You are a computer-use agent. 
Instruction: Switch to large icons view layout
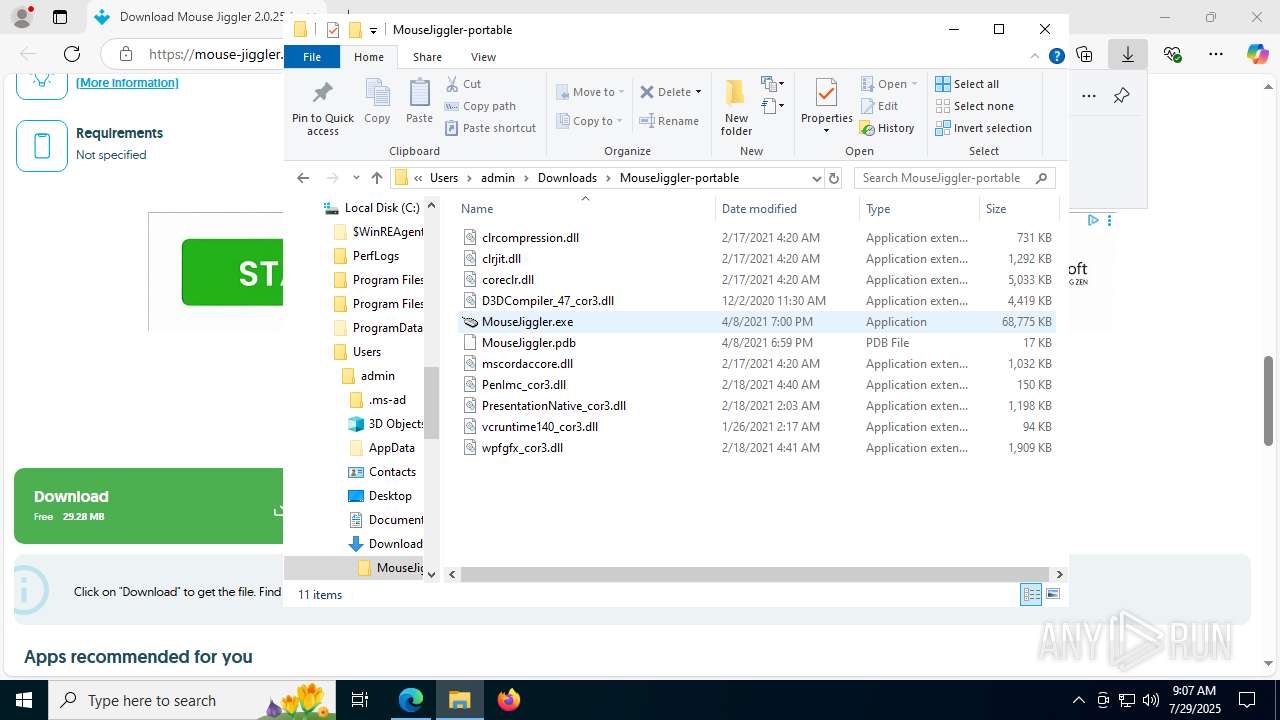[1052, 595]
